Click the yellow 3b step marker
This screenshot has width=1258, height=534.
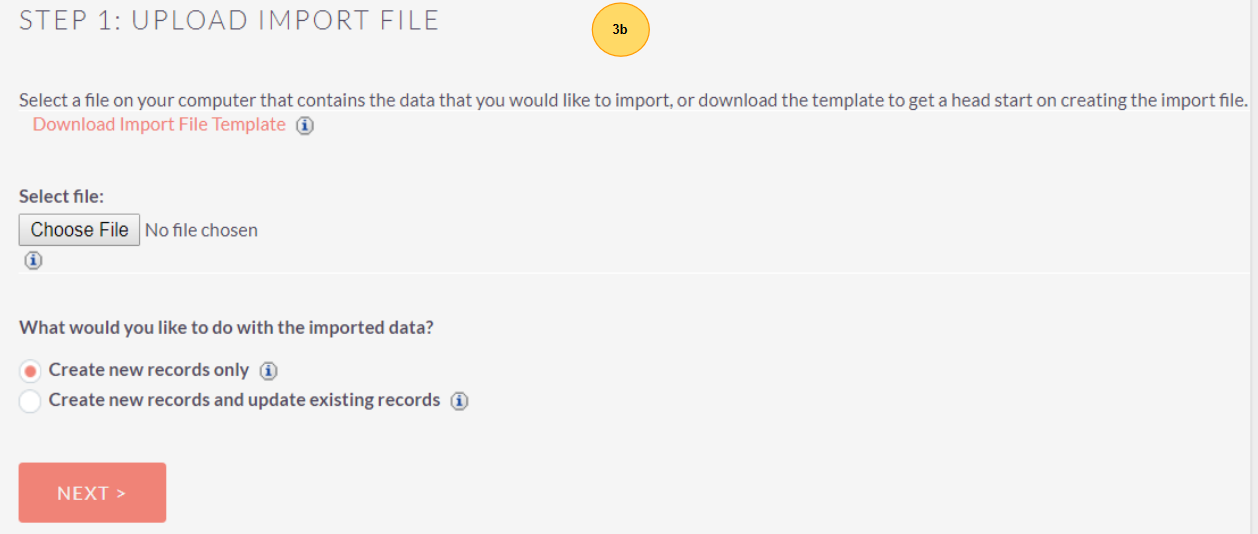tap(620, 30)
